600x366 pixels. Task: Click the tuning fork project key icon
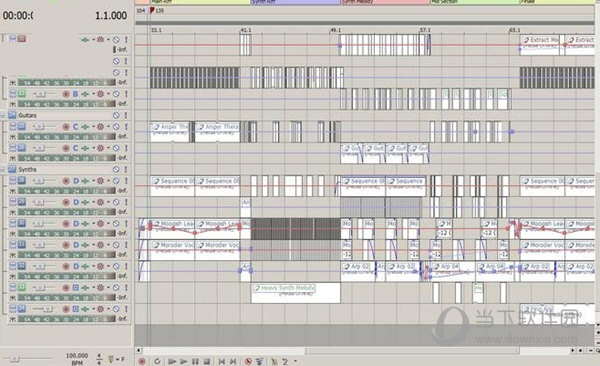111,359
